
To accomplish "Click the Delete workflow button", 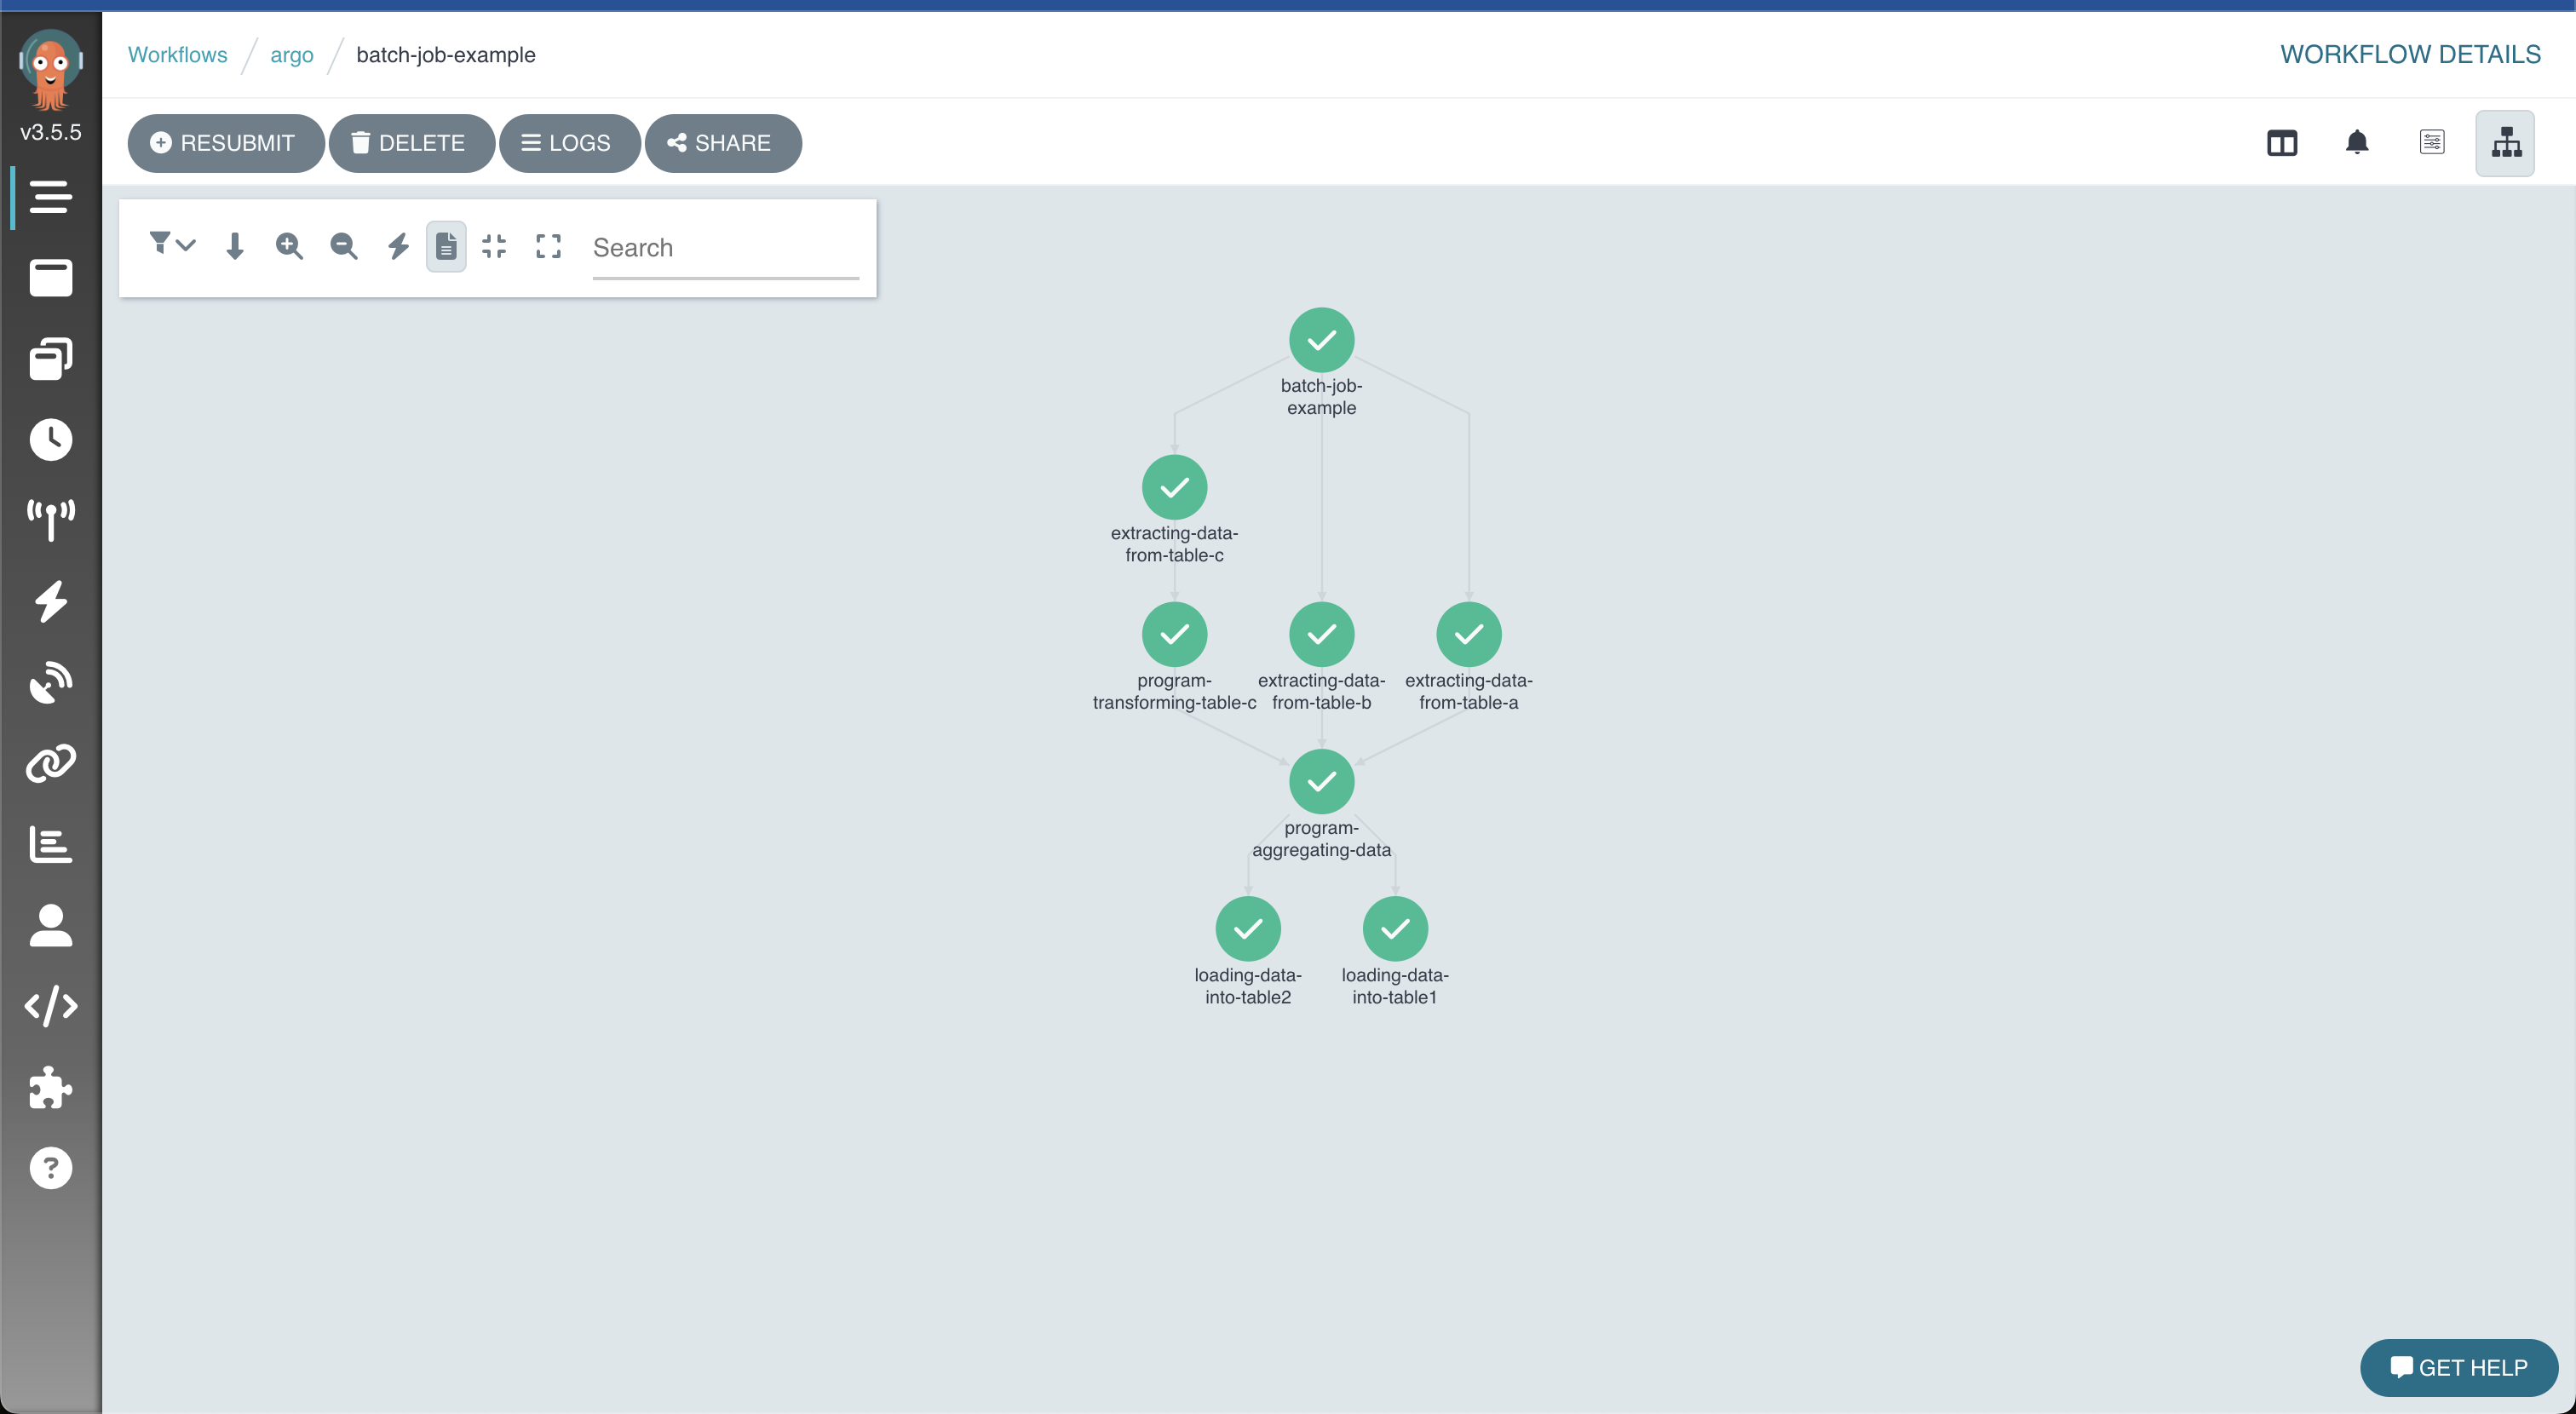I will [x=411, y=143].
